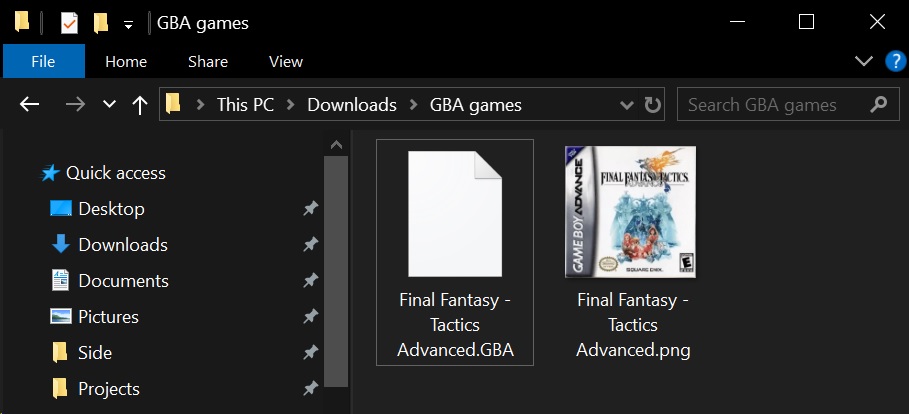Image resolution: width=909 pixels, height=414 pixels.
Task: Switch to the Home ribbon tab
Action: tap(126, 61)
